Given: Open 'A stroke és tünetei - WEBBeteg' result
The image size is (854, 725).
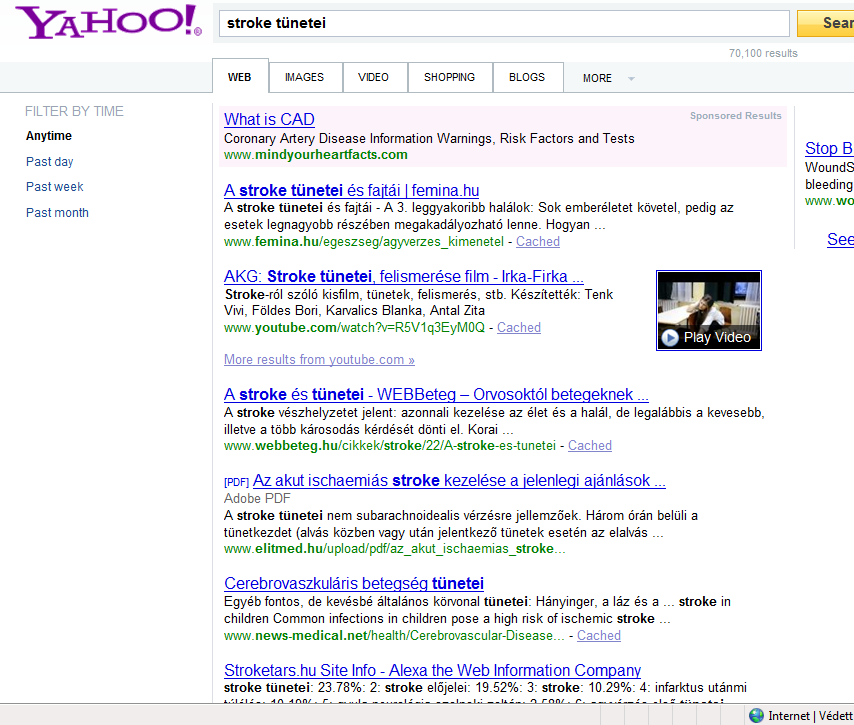Looking at the screenshot, I should tap(436, 394).
